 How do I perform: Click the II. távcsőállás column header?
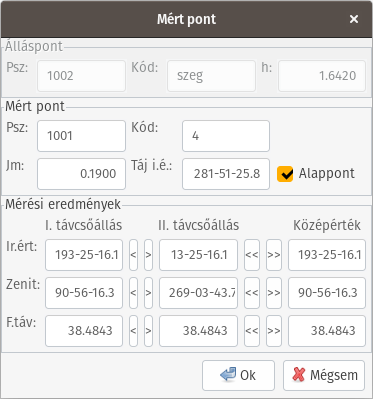point(199,225)
